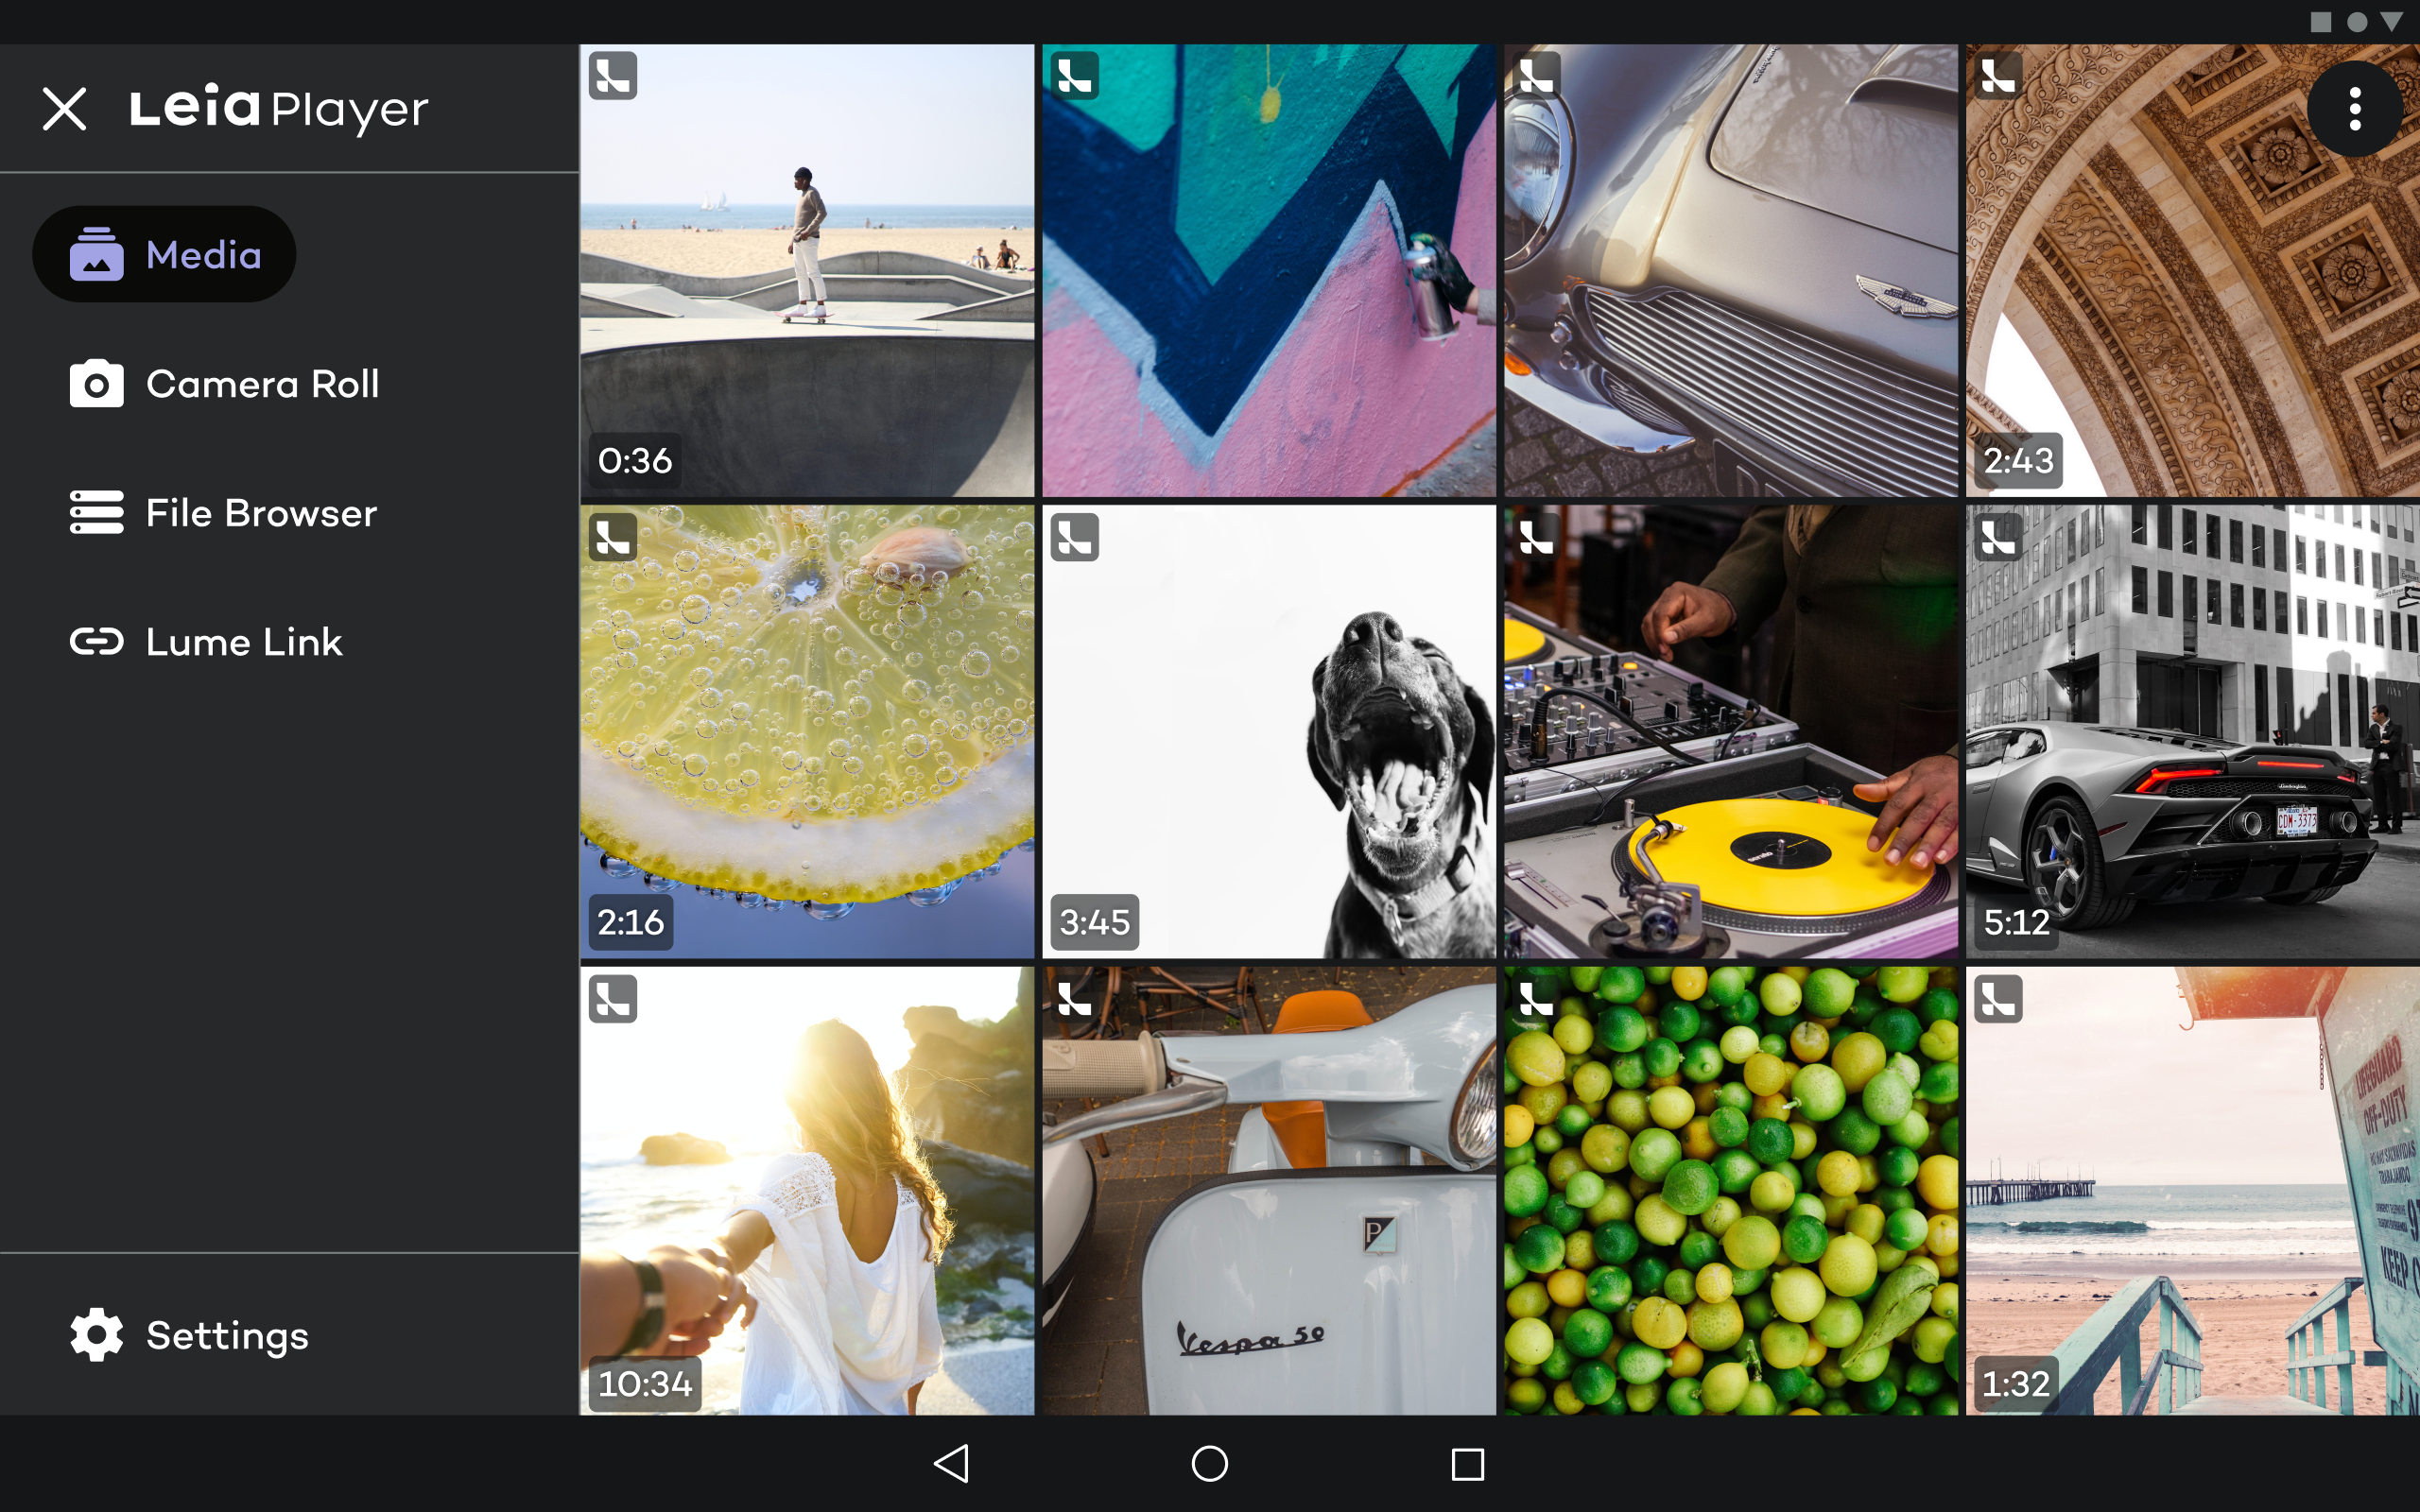Close the Leia Player navigation drawer
Viewport: 2420px width, 1512px height.
point(64,108)
